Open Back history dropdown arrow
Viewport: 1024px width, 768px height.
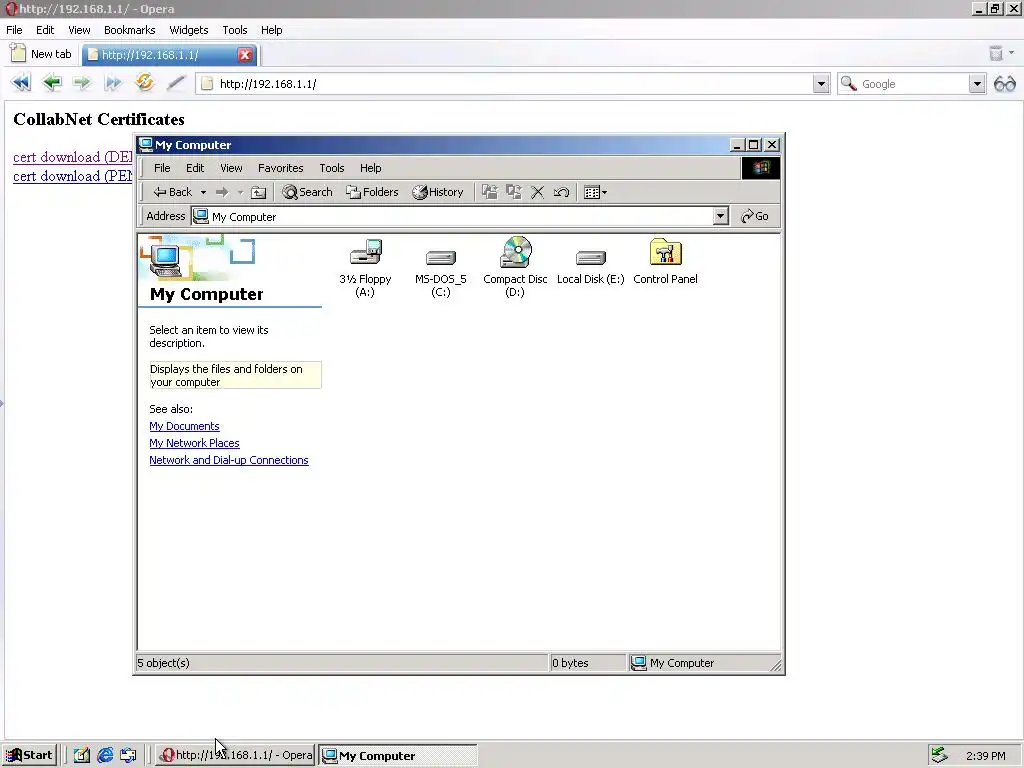click(x=203, y=192)
